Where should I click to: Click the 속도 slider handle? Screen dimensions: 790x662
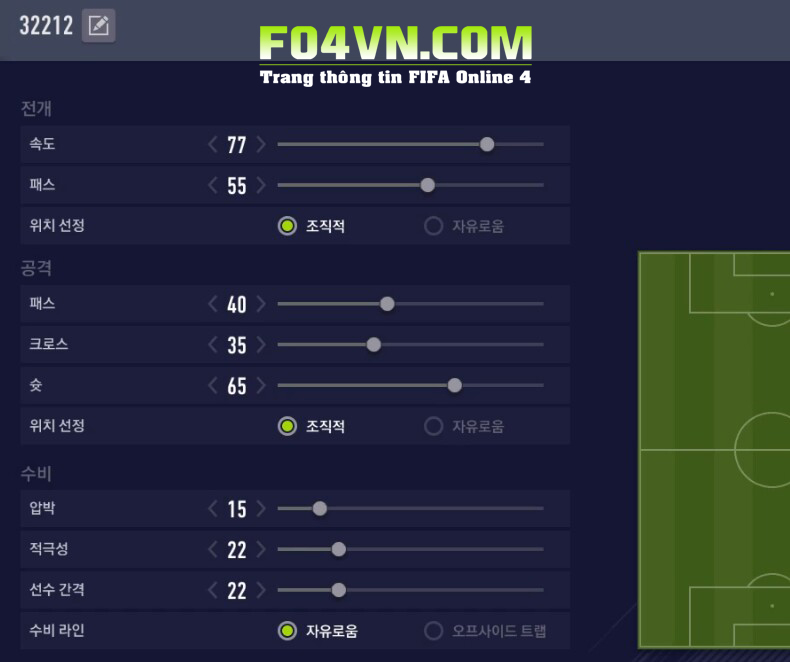coord(487,144)
